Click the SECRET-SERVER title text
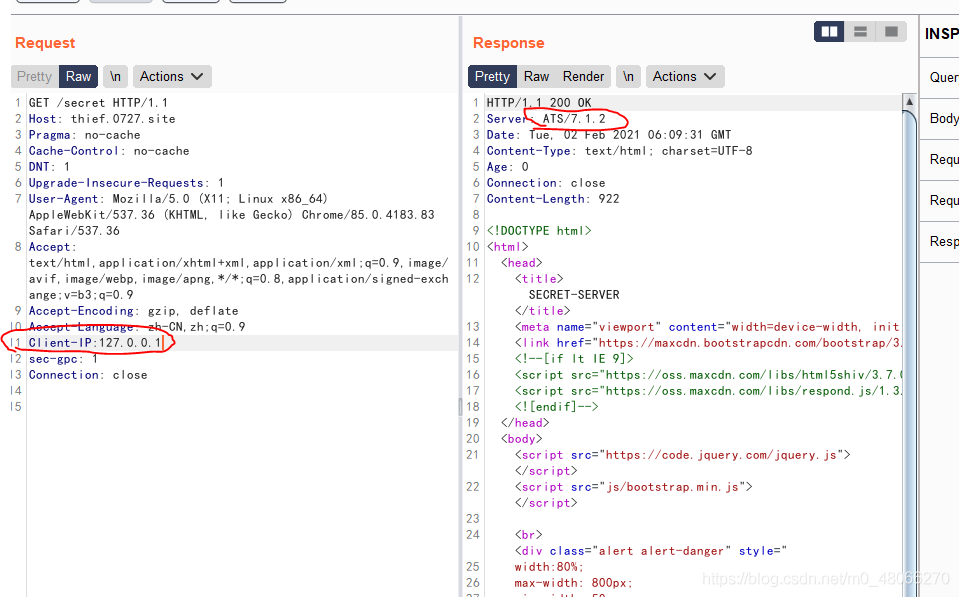The width and height of the screenshot is (959, 597). pos(574,295)
